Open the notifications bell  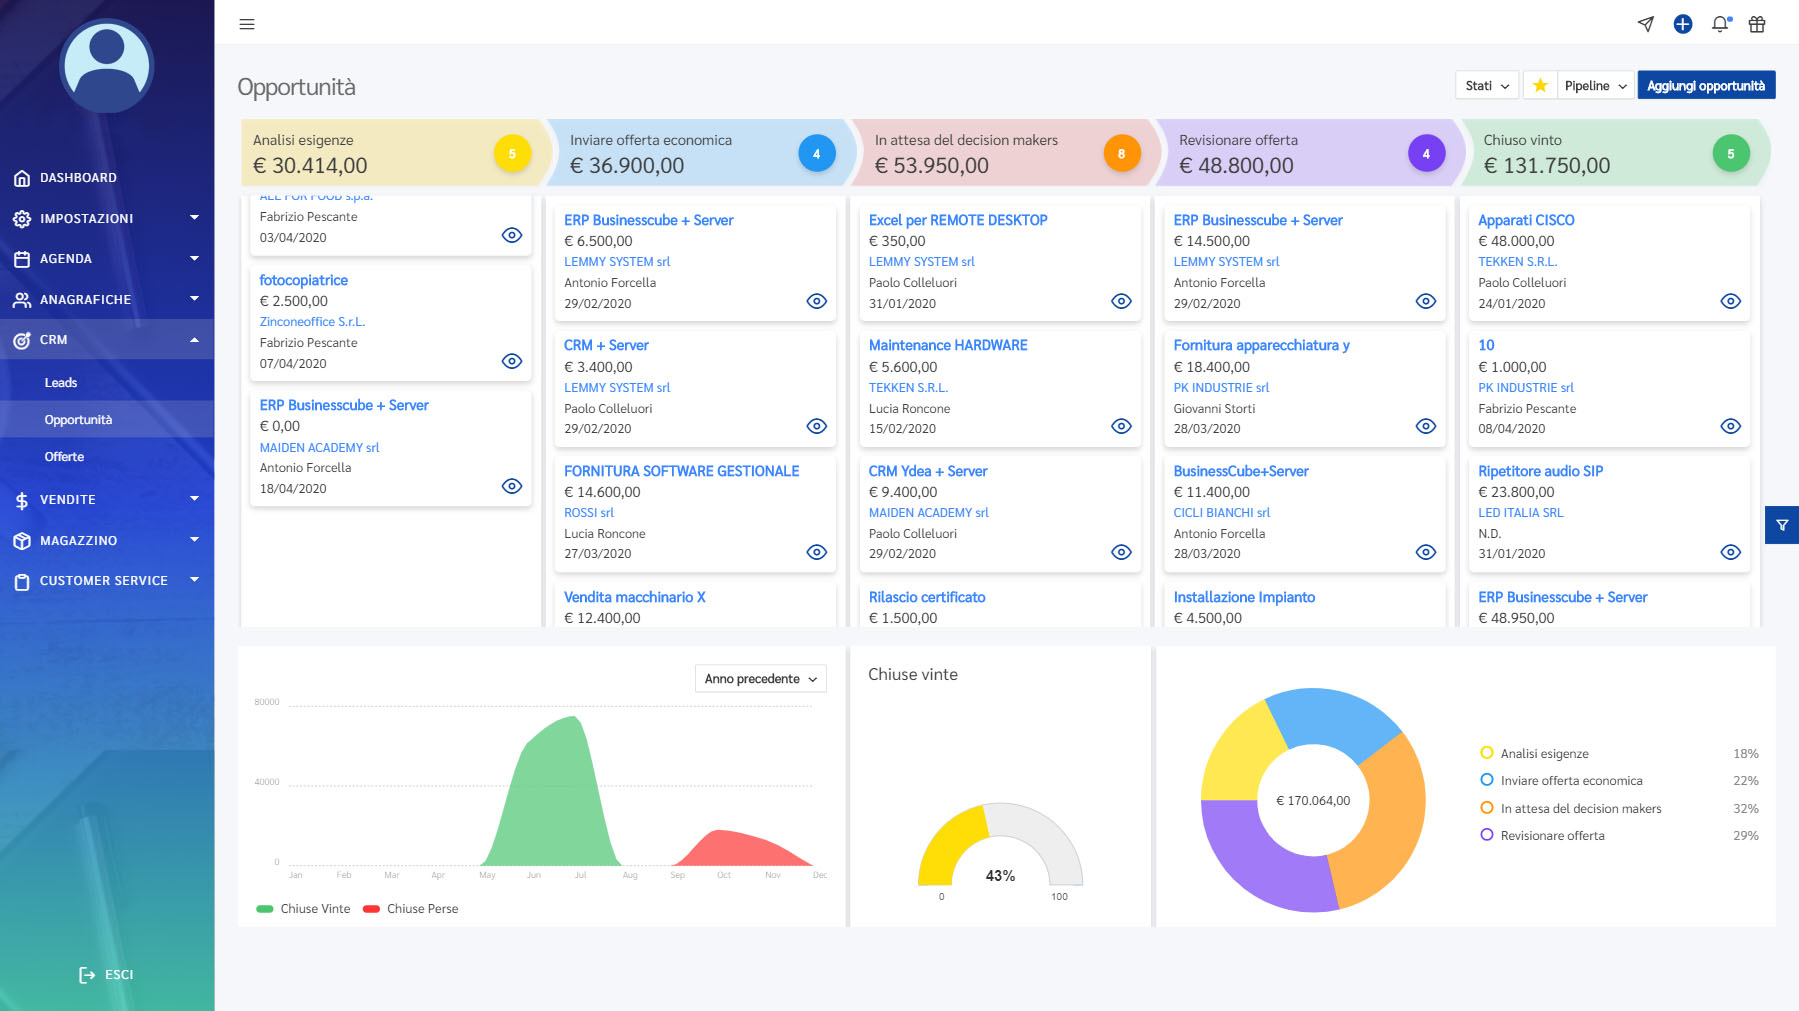[1720, 24]
